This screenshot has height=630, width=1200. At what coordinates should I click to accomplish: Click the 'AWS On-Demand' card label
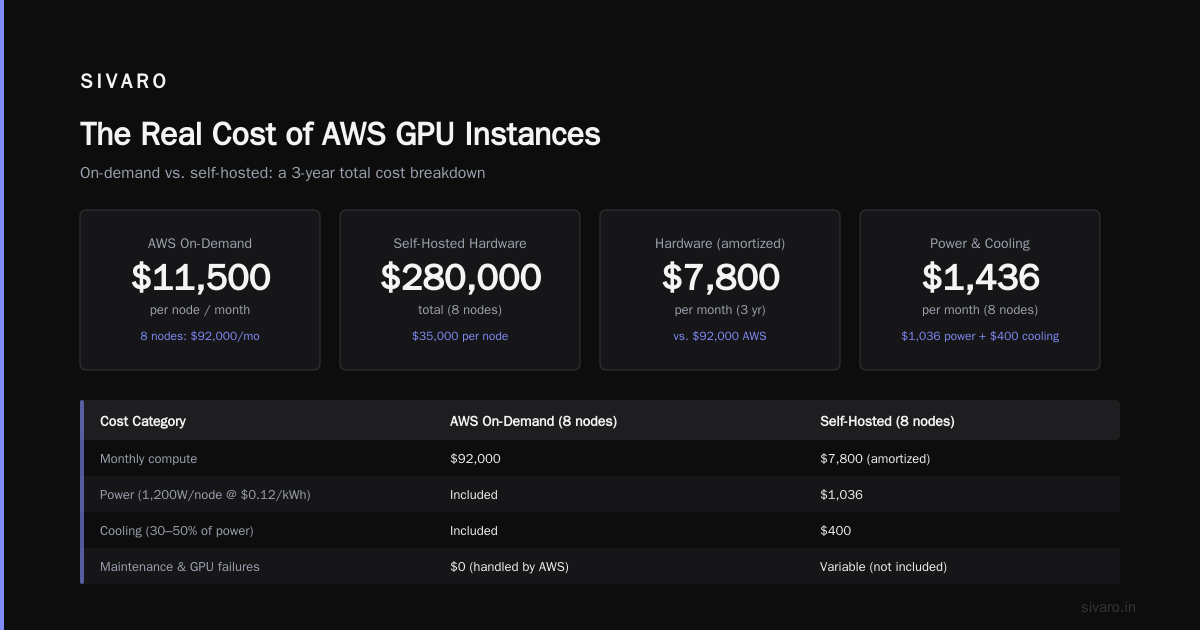tap(200, 243)
